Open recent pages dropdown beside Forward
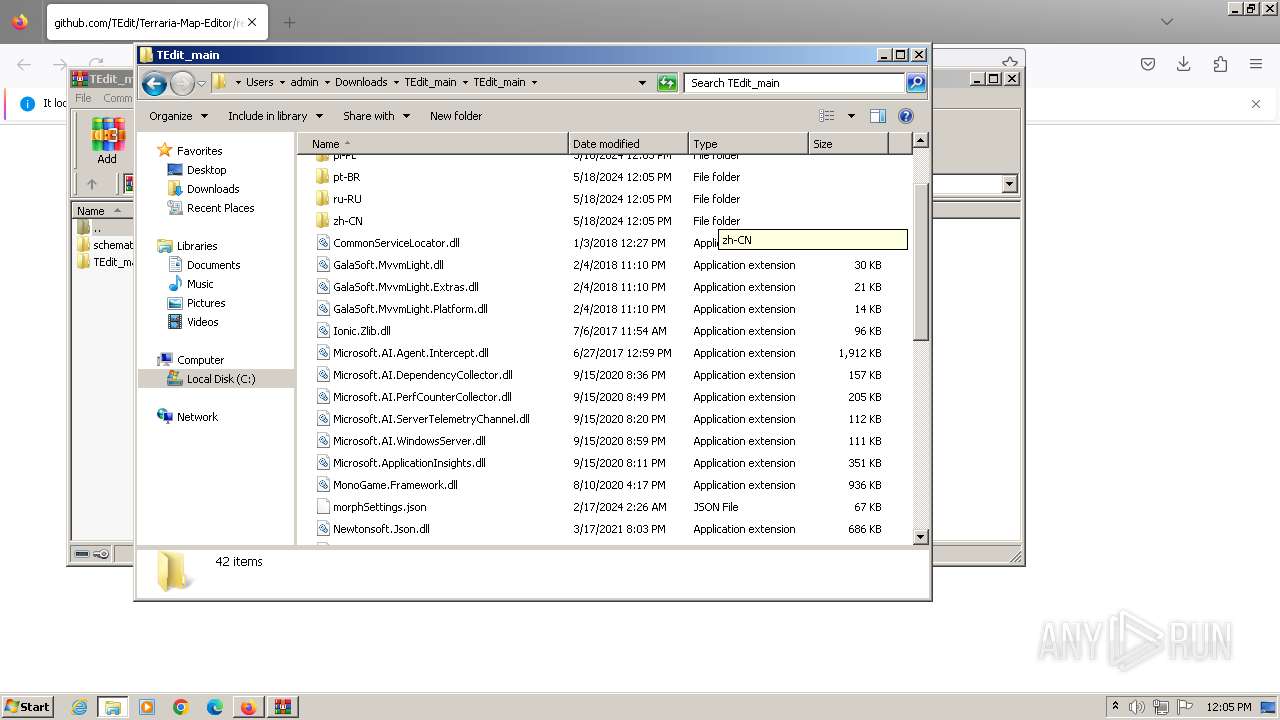The height and width of the screenshot is (720, 1280). pos(201,83)
